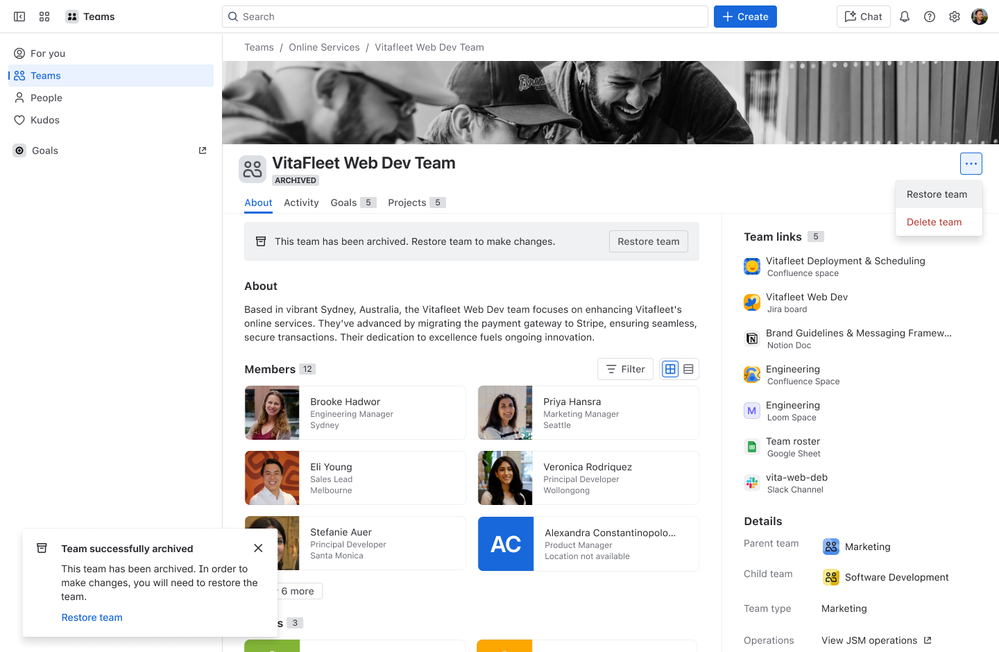Open People in sidebar

click(111, 98)
